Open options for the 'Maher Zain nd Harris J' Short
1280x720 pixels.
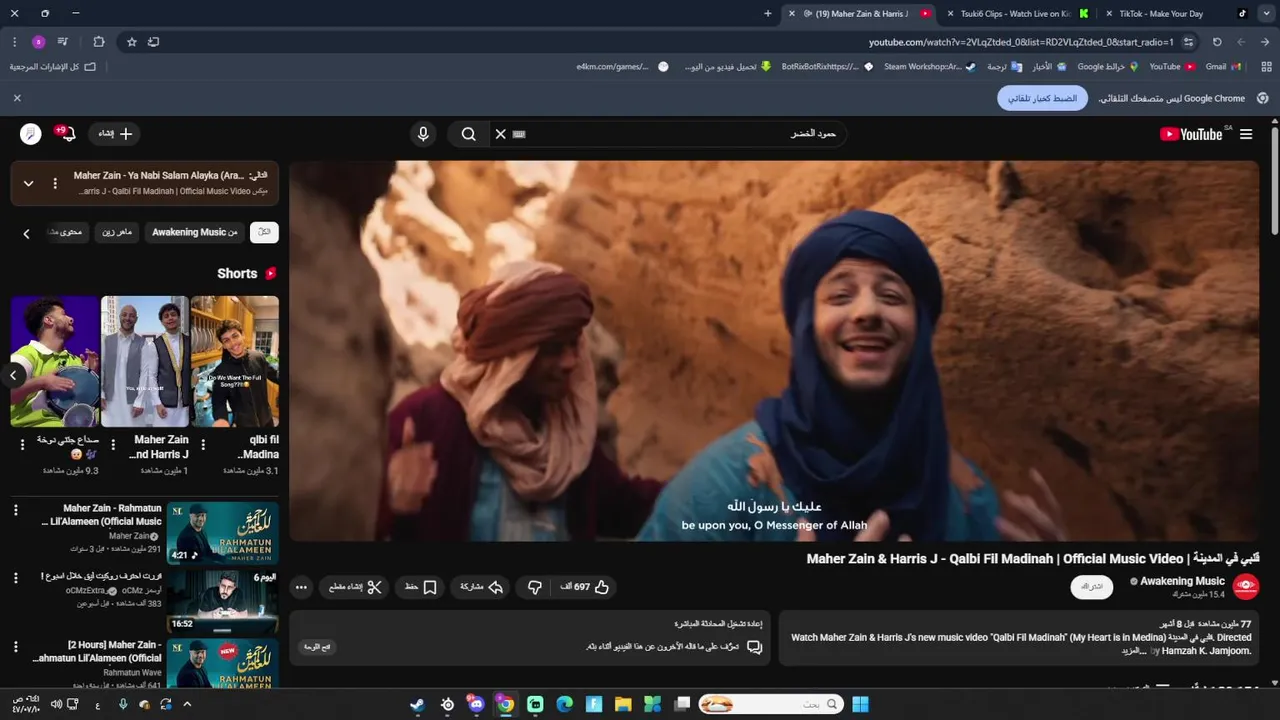[113, 445]
